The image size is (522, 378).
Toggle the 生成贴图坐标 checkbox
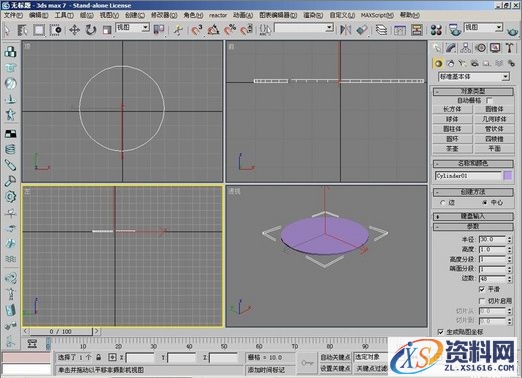(x=441, y=332)
